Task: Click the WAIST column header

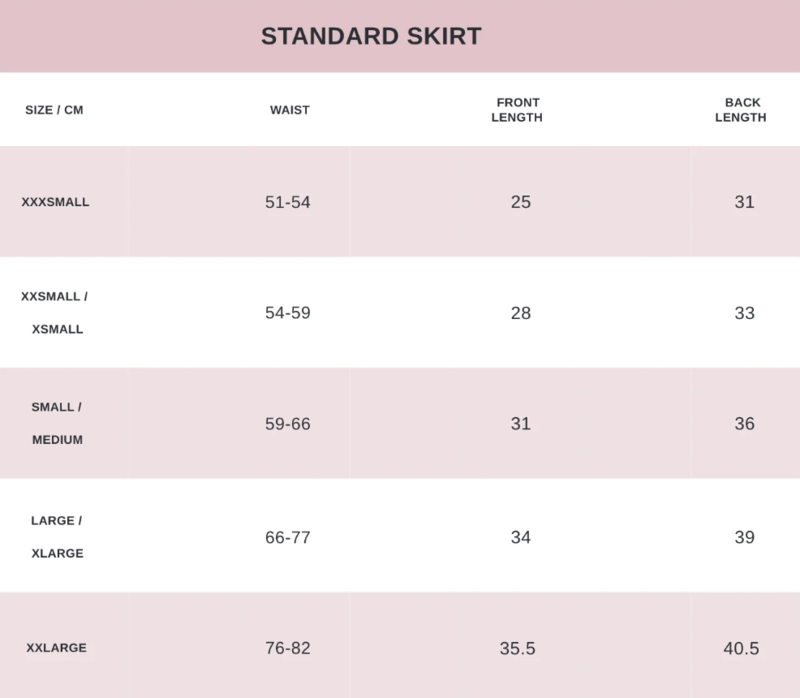Action: (x=289, y=110)
